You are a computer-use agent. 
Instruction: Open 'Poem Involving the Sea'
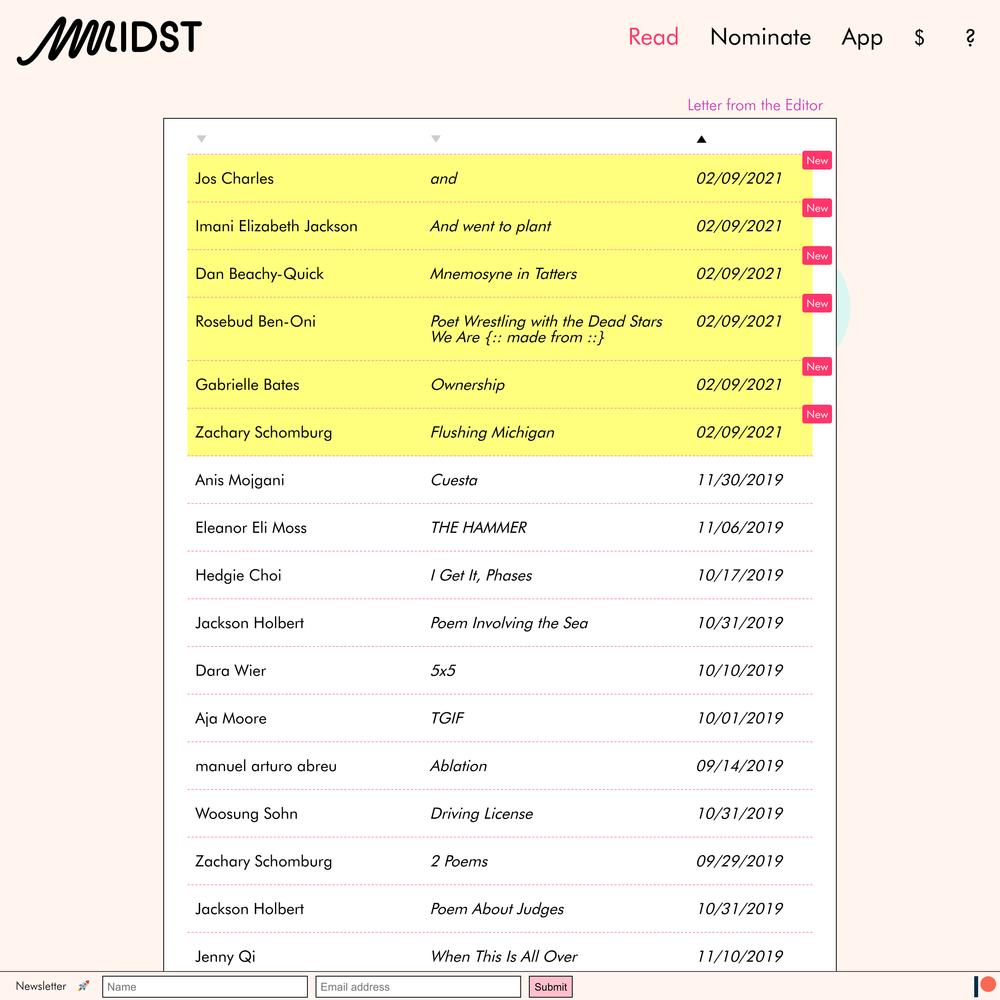tap(509, 623)
